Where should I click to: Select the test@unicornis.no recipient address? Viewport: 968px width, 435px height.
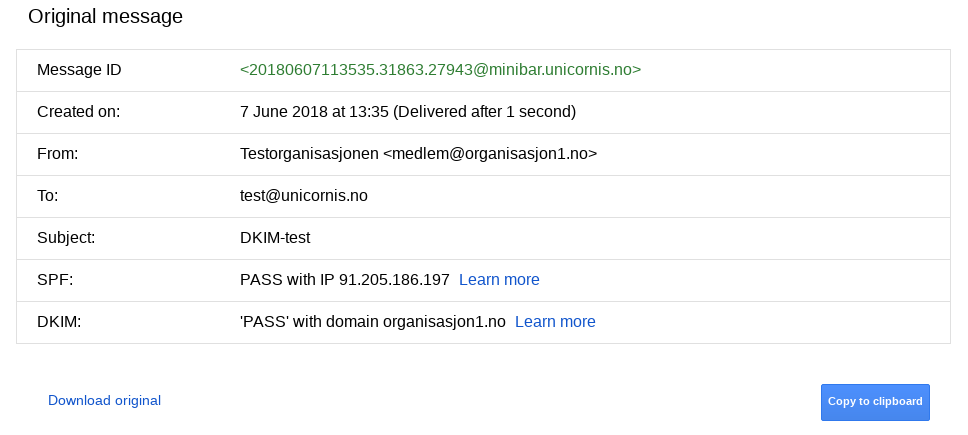click(304, 196)
